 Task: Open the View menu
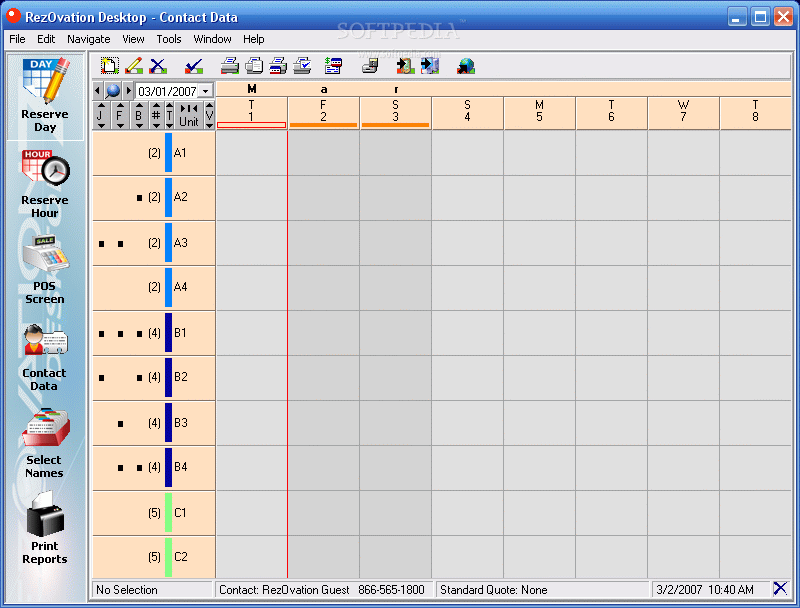(x=133, y=39)
